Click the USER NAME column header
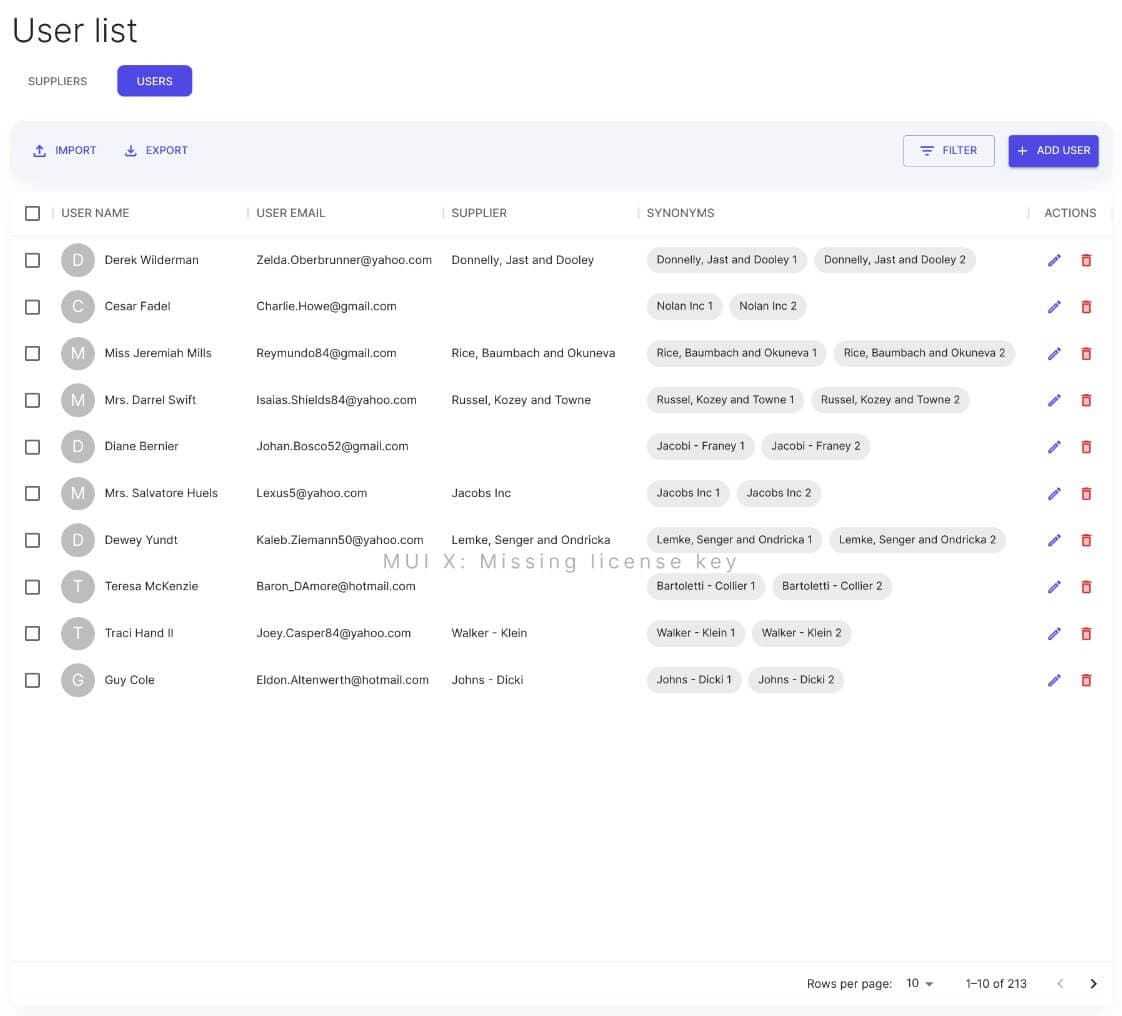The width and height of the screenshot is (1122, 1016). point(95,213)
